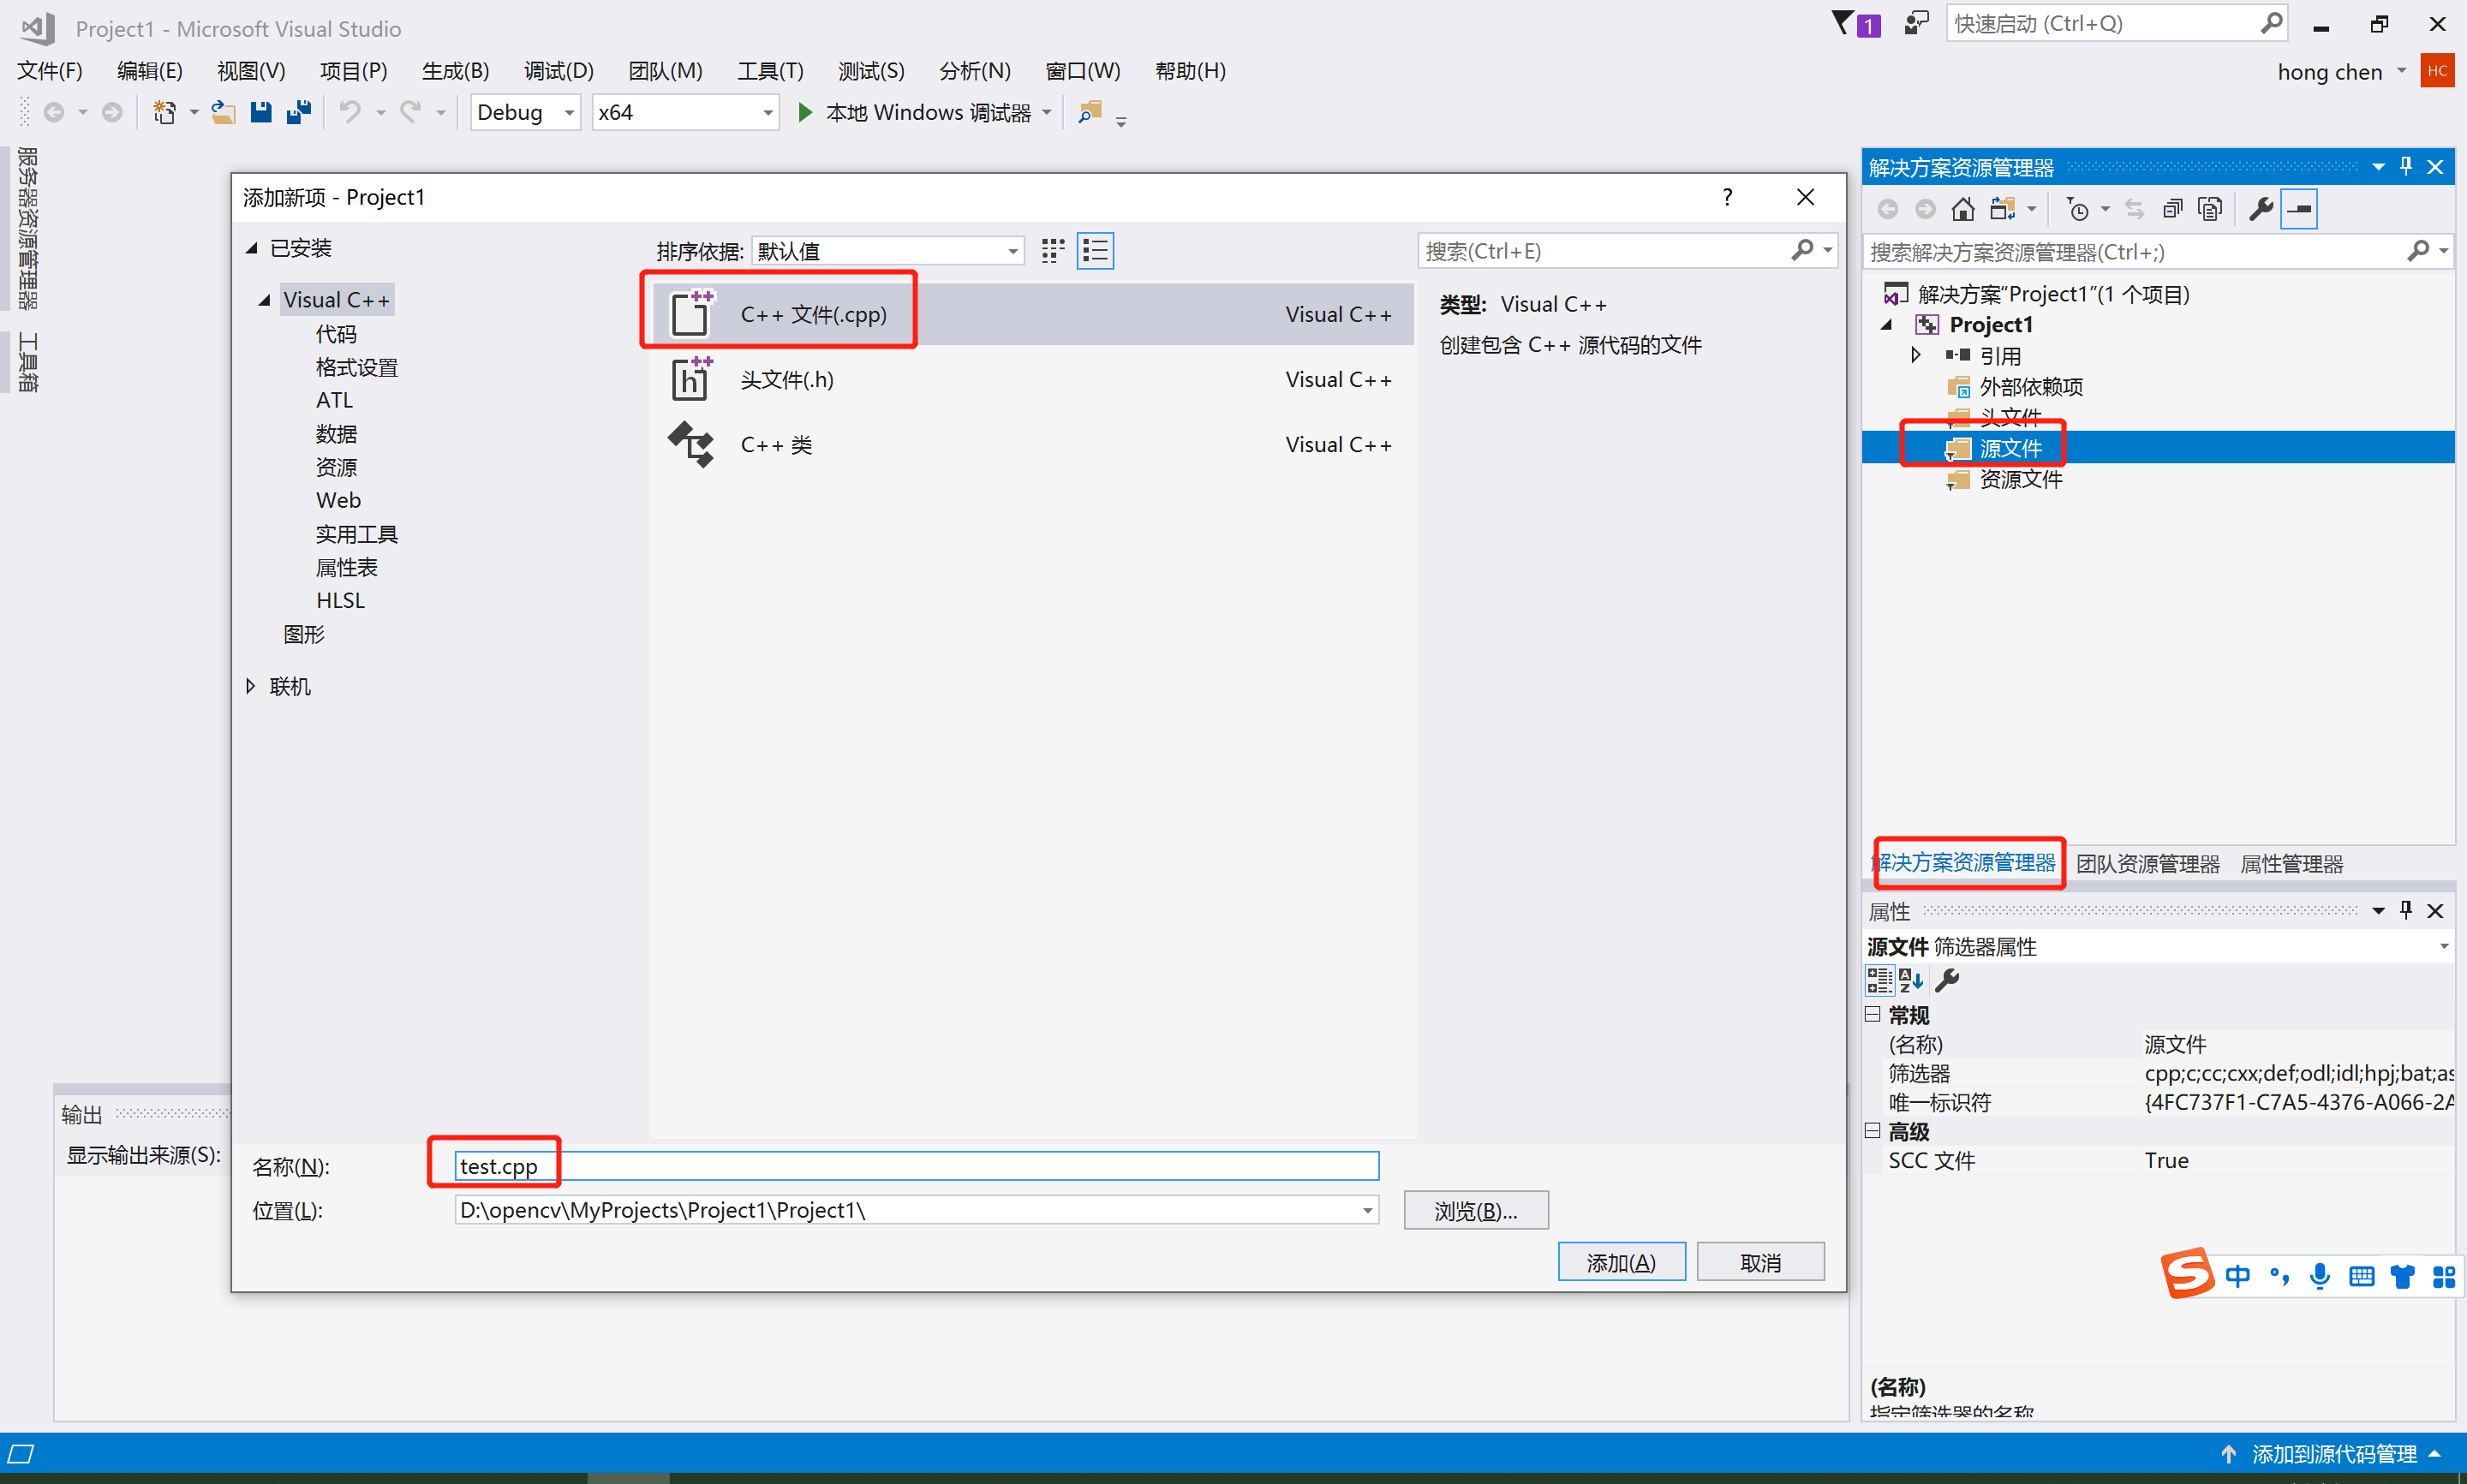Viewport: 2467px width, 1484px height.
Task: Click the Sogou input method logo
Action: [2186, 1274]
